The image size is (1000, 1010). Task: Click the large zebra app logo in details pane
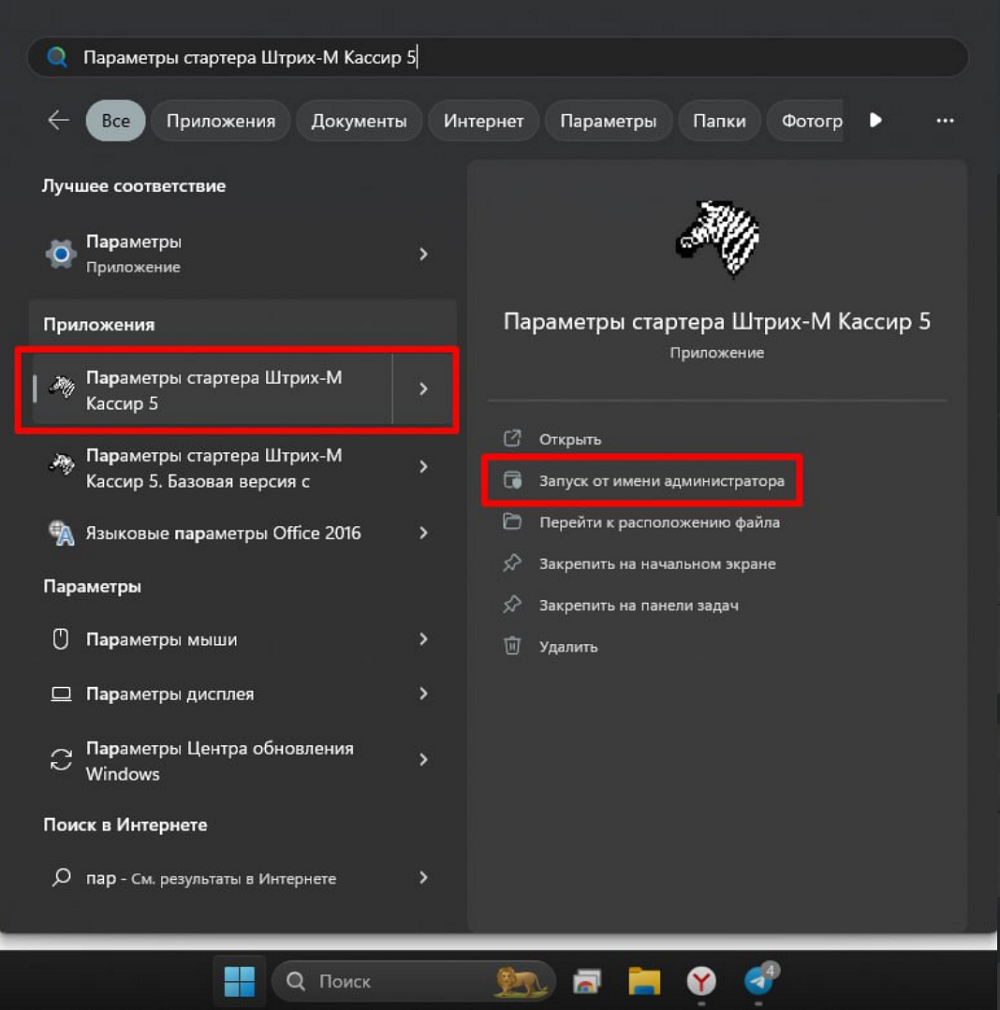tap(717, 239)
